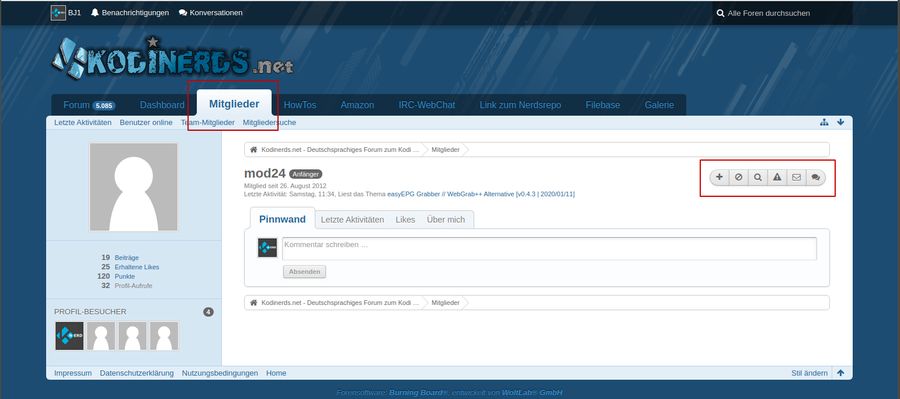Click the speech bubble icon beside Konversationen
Image resolution: width=900 pixels, height=399 pixels.
click(x=183, y=13)
